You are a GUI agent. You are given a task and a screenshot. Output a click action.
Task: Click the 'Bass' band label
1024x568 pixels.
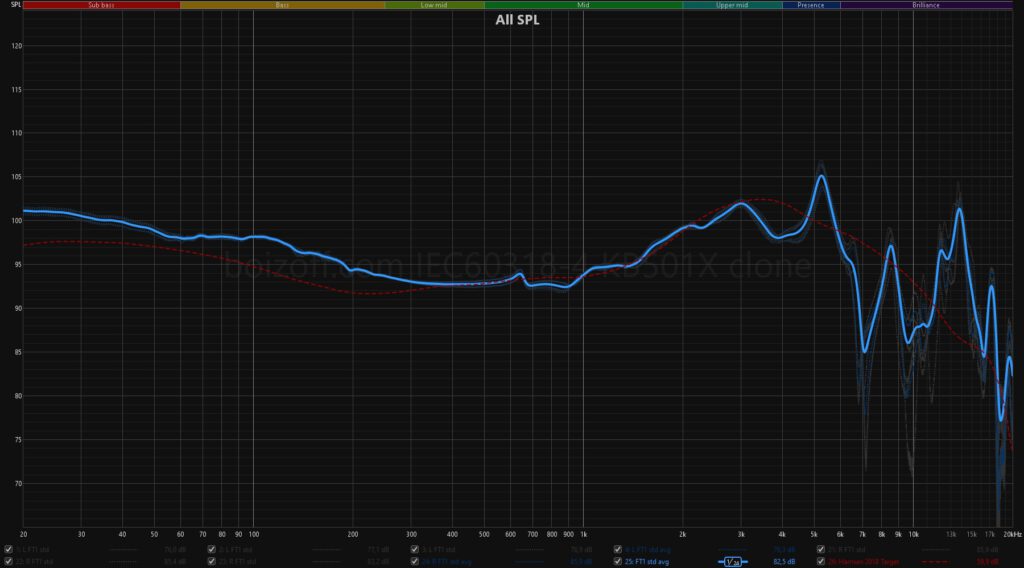[282, 5]
